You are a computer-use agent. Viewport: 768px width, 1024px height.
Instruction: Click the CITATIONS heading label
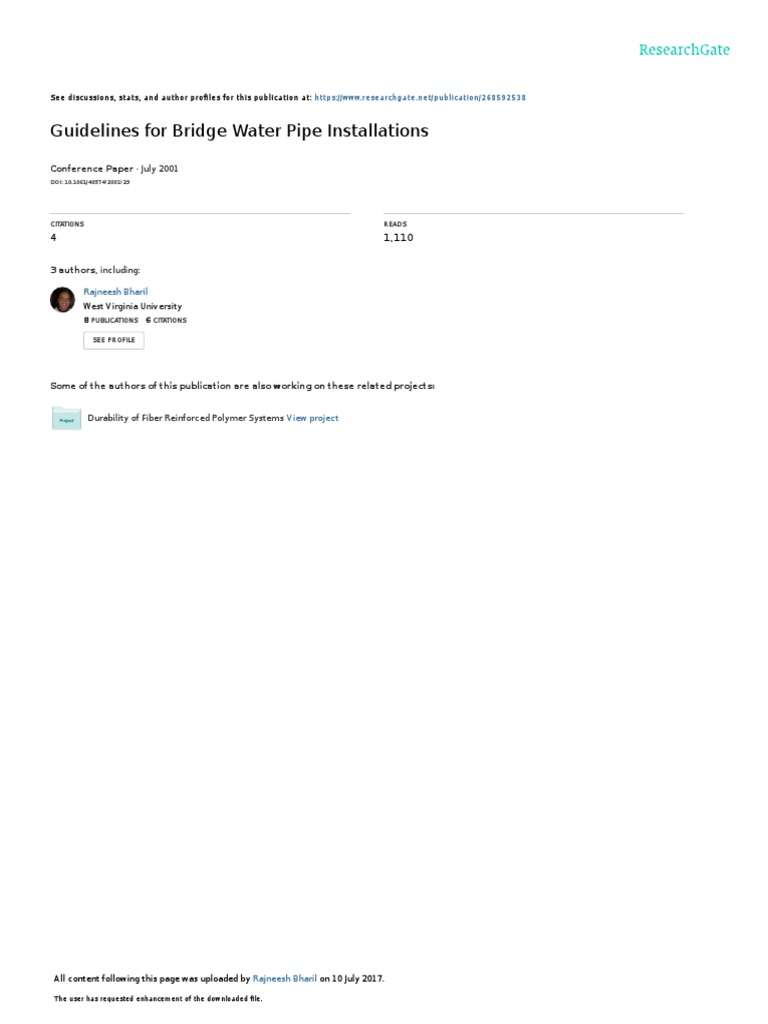67,224
